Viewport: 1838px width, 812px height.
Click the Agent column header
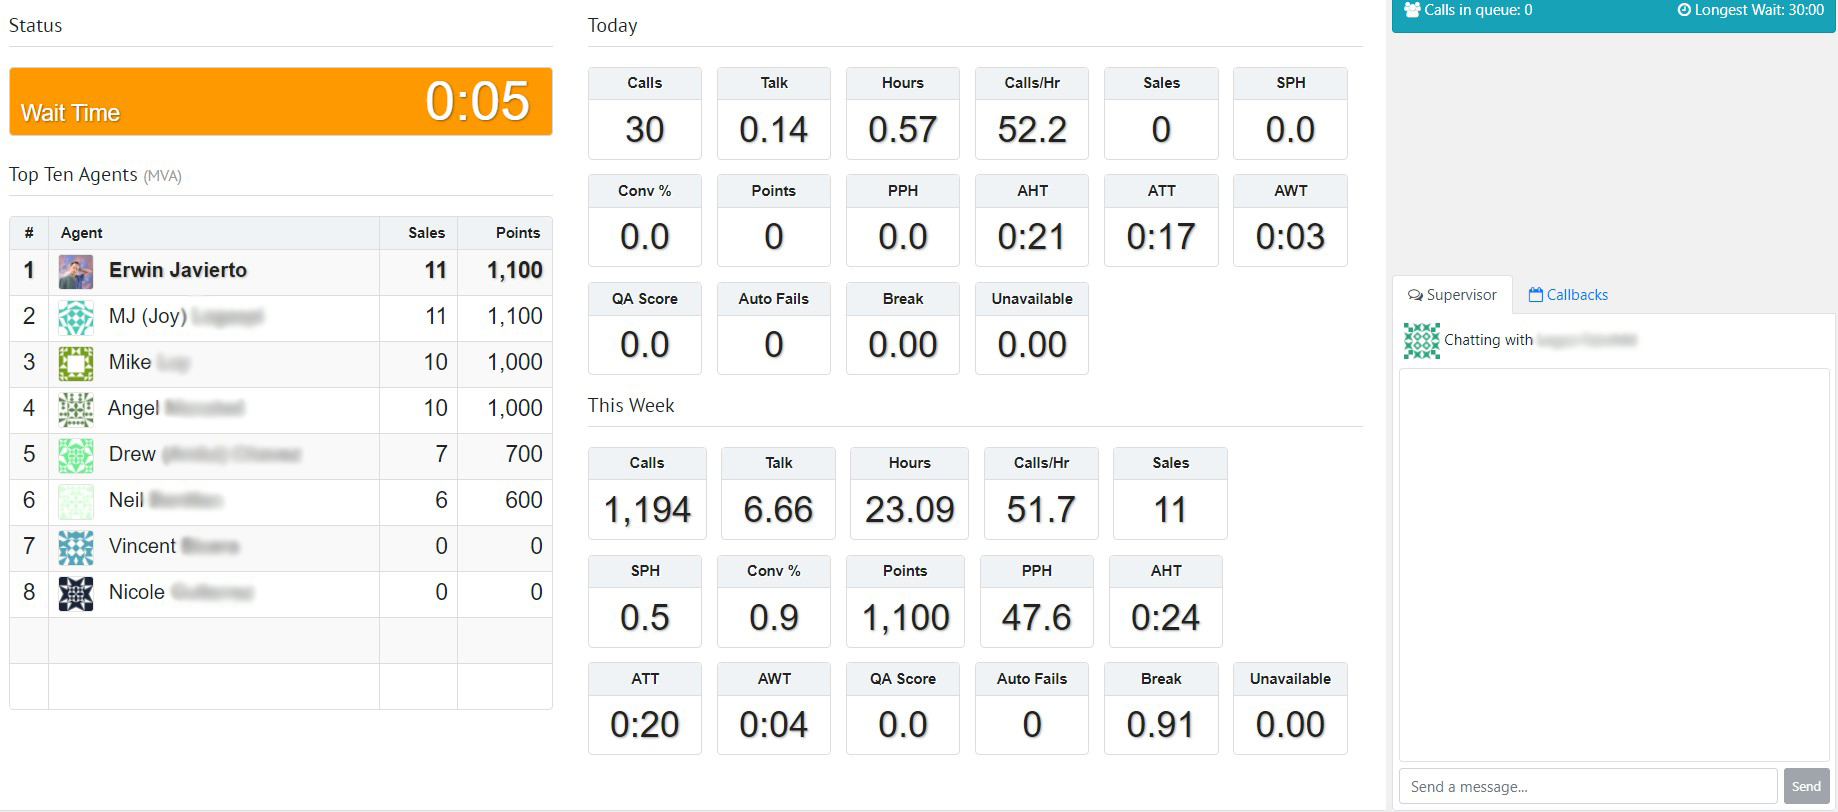(82, 233)
